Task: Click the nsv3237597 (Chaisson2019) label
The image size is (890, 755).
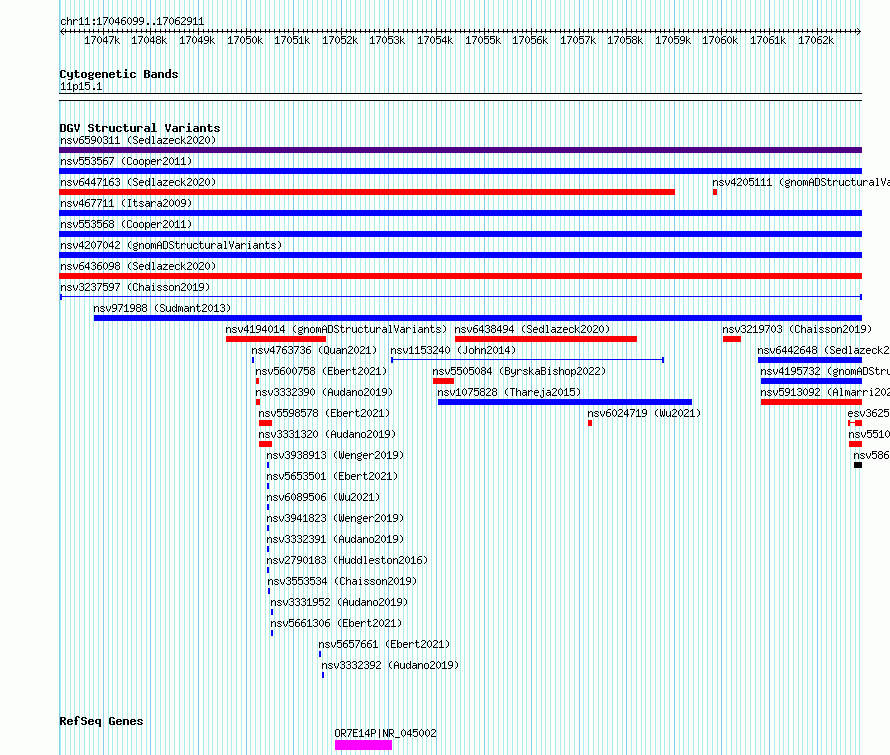Action: click(x=135, y=287)
